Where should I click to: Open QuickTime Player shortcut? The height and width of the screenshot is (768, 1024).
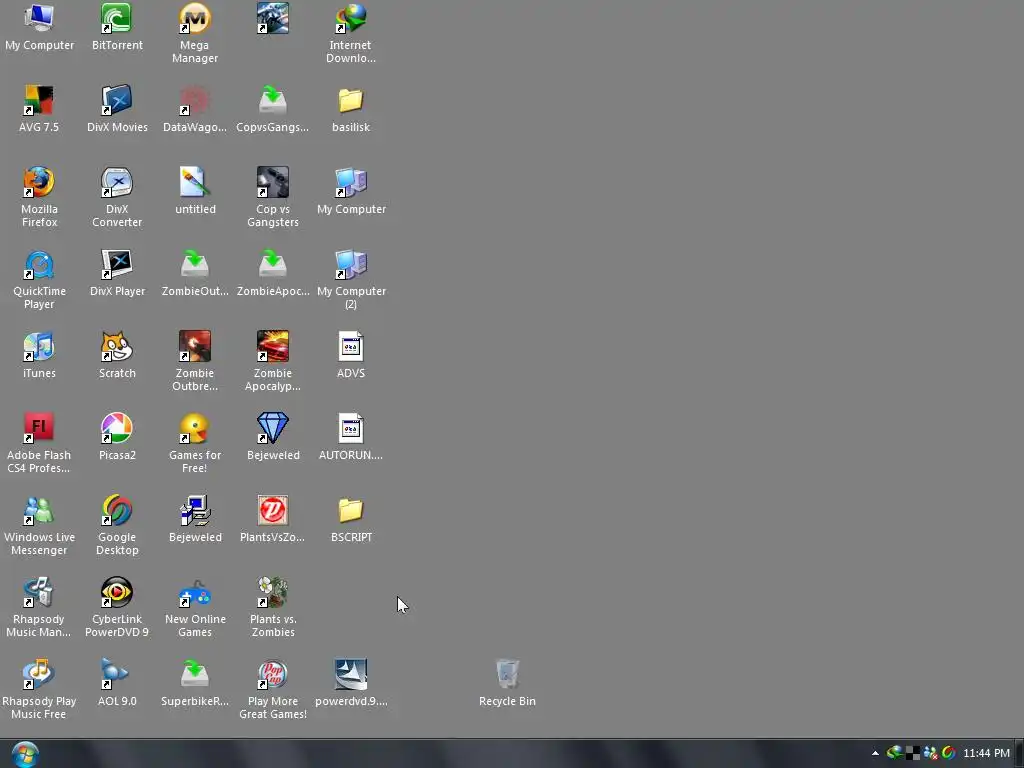pos(39,279)
